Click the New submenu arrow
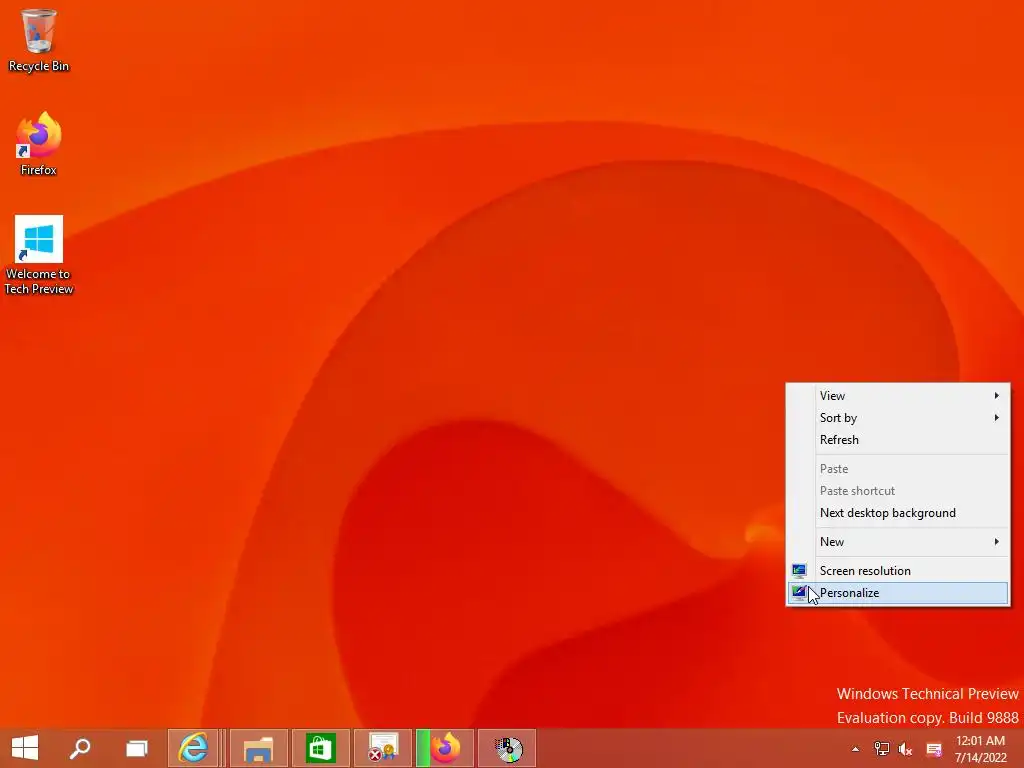This screenshot has width=1024, height=768. pyautogui.click(x=997, y=542)
